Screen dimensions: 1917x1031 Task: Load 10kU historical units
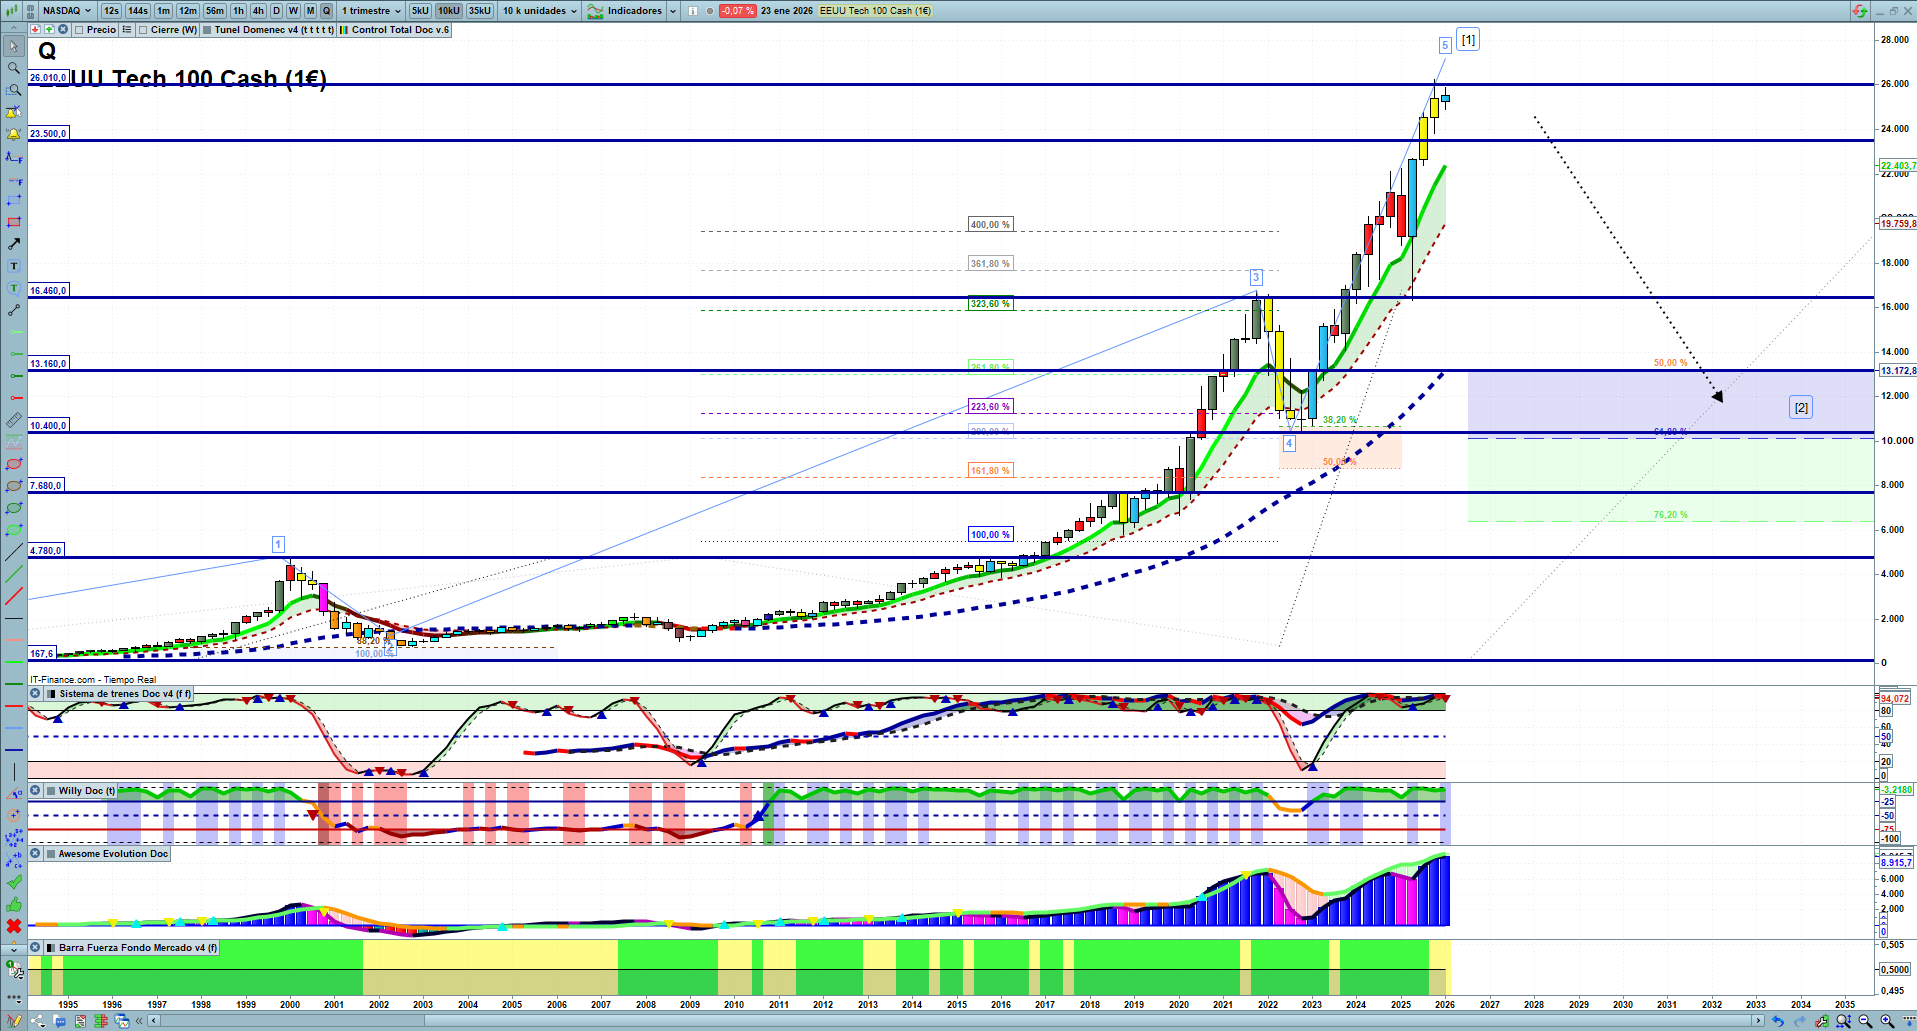pyautogui.click(x=449, y=11)
